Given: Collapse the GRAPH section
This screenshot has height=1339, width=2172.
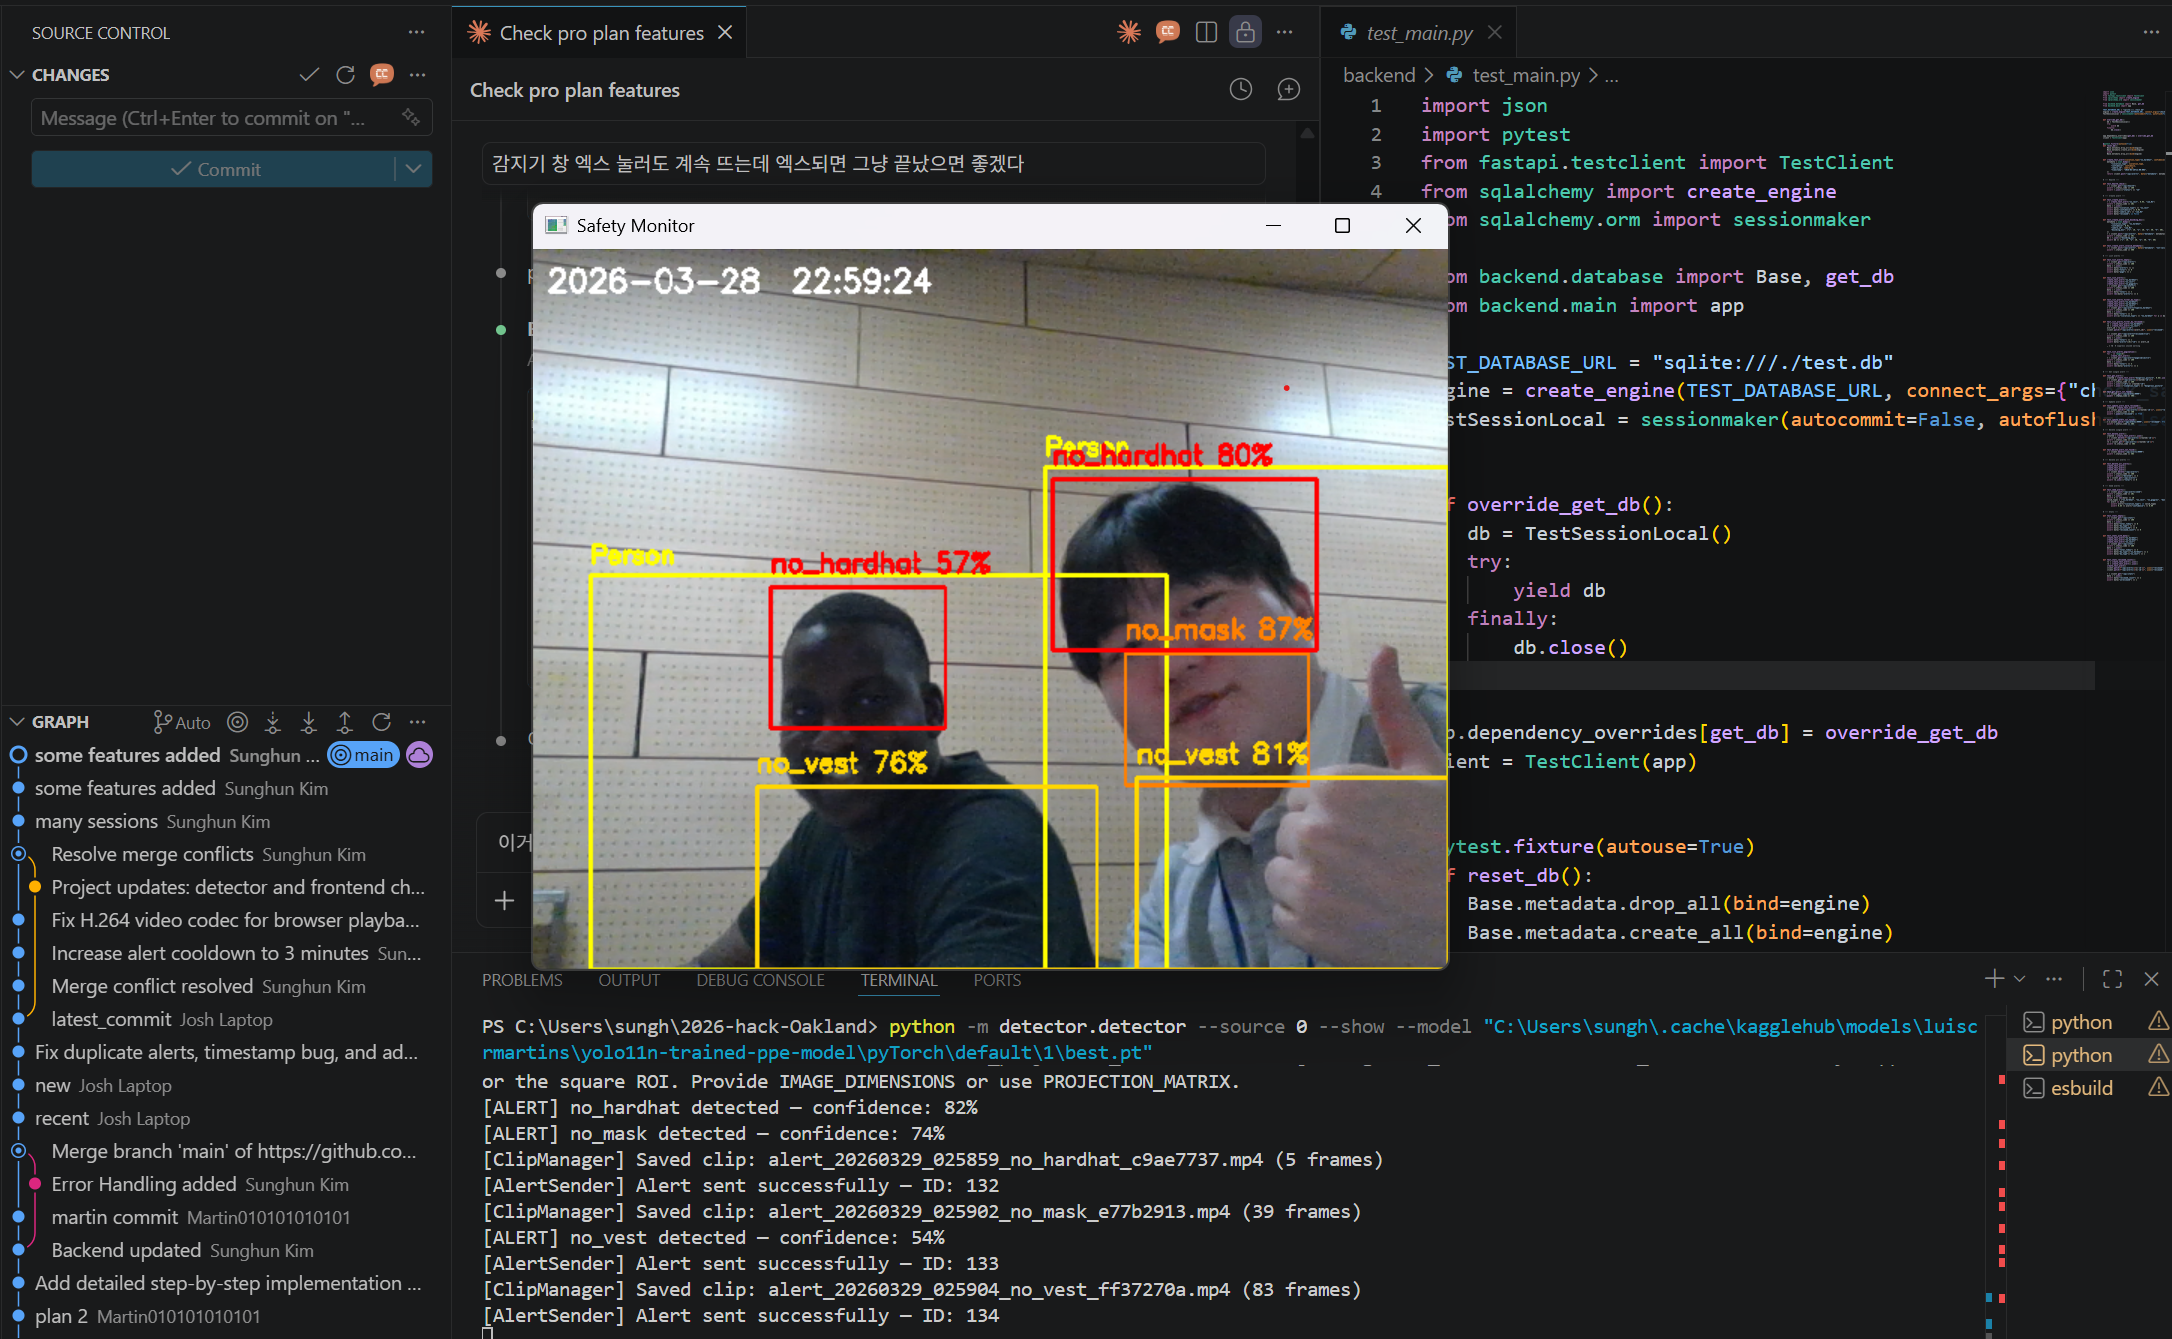Looking at the screenshot, I should 17,722.
